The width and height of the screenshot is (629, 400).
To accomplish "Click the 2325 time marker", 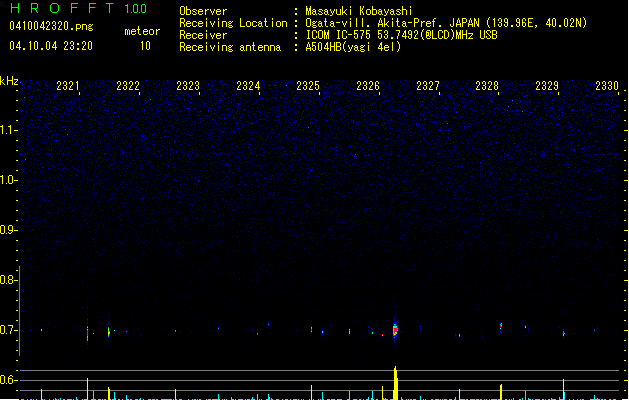I will pos(308,86).
